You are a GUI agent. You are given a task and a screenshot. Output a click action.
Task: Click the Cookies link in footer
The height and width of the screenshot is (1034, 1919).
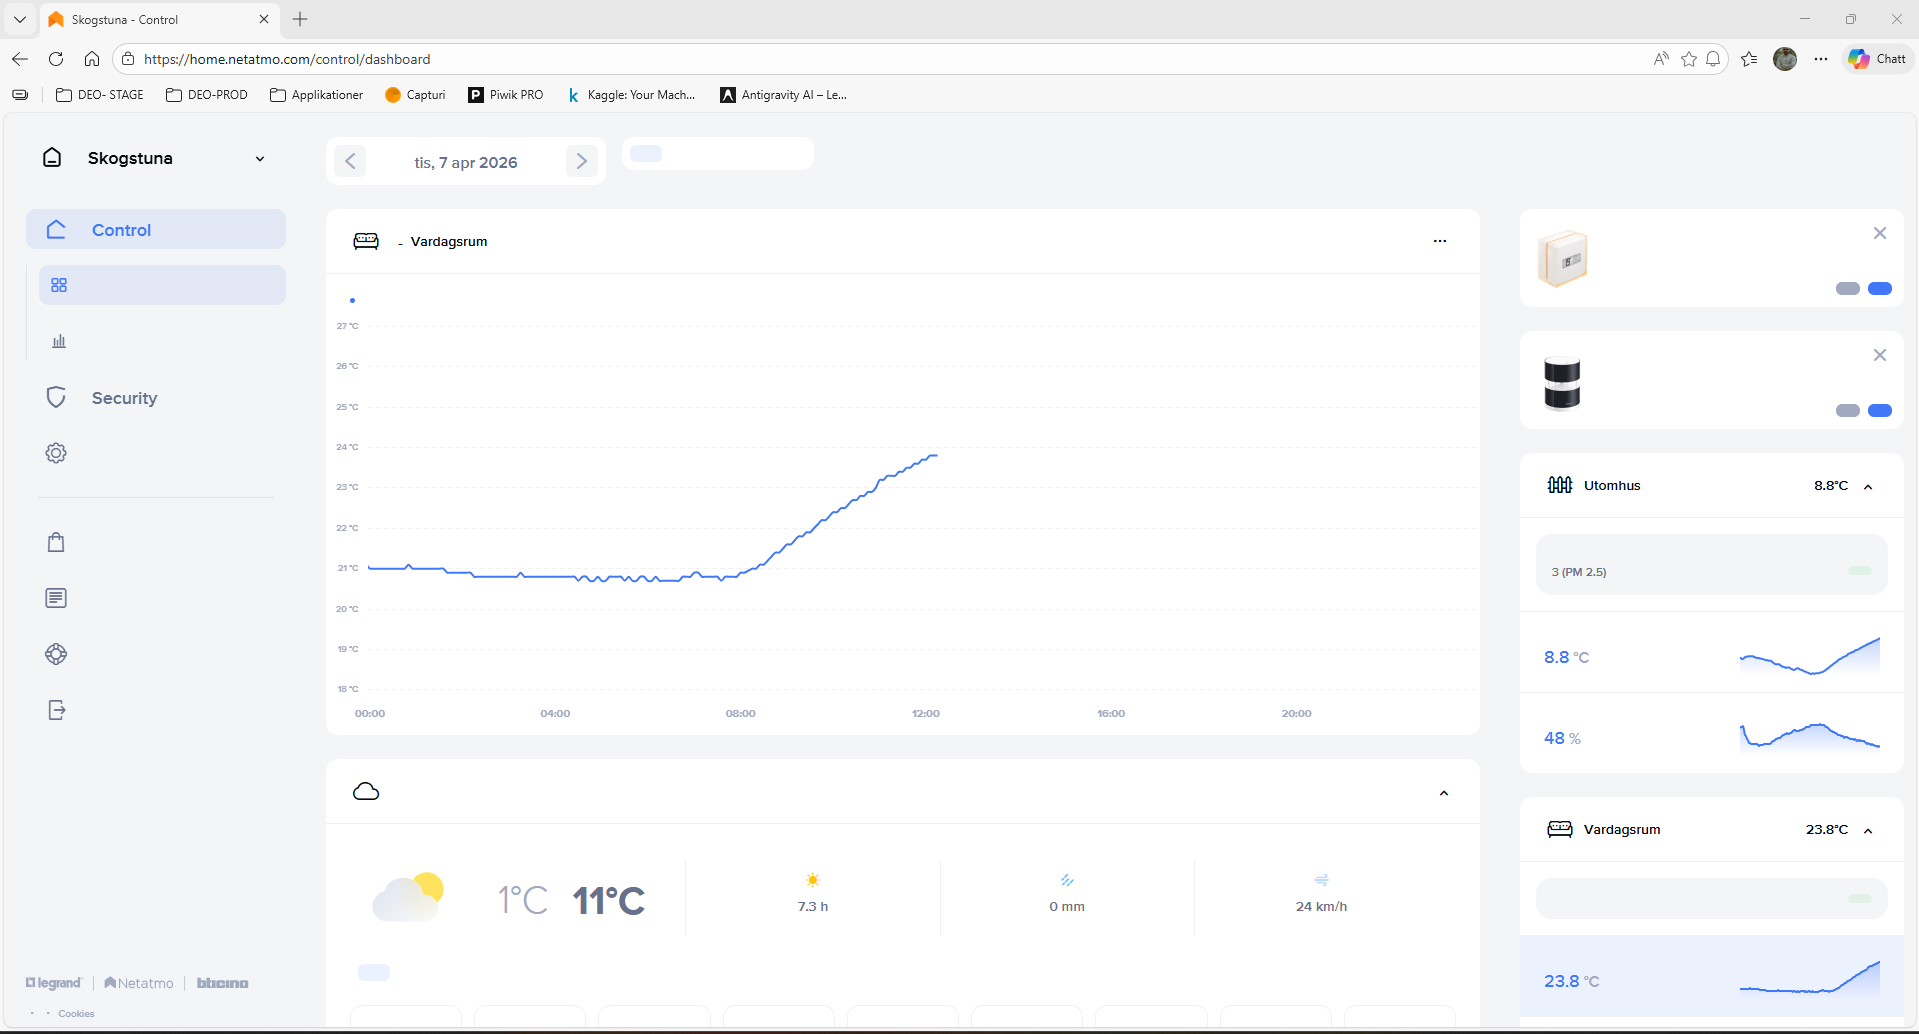point(76,1013)
